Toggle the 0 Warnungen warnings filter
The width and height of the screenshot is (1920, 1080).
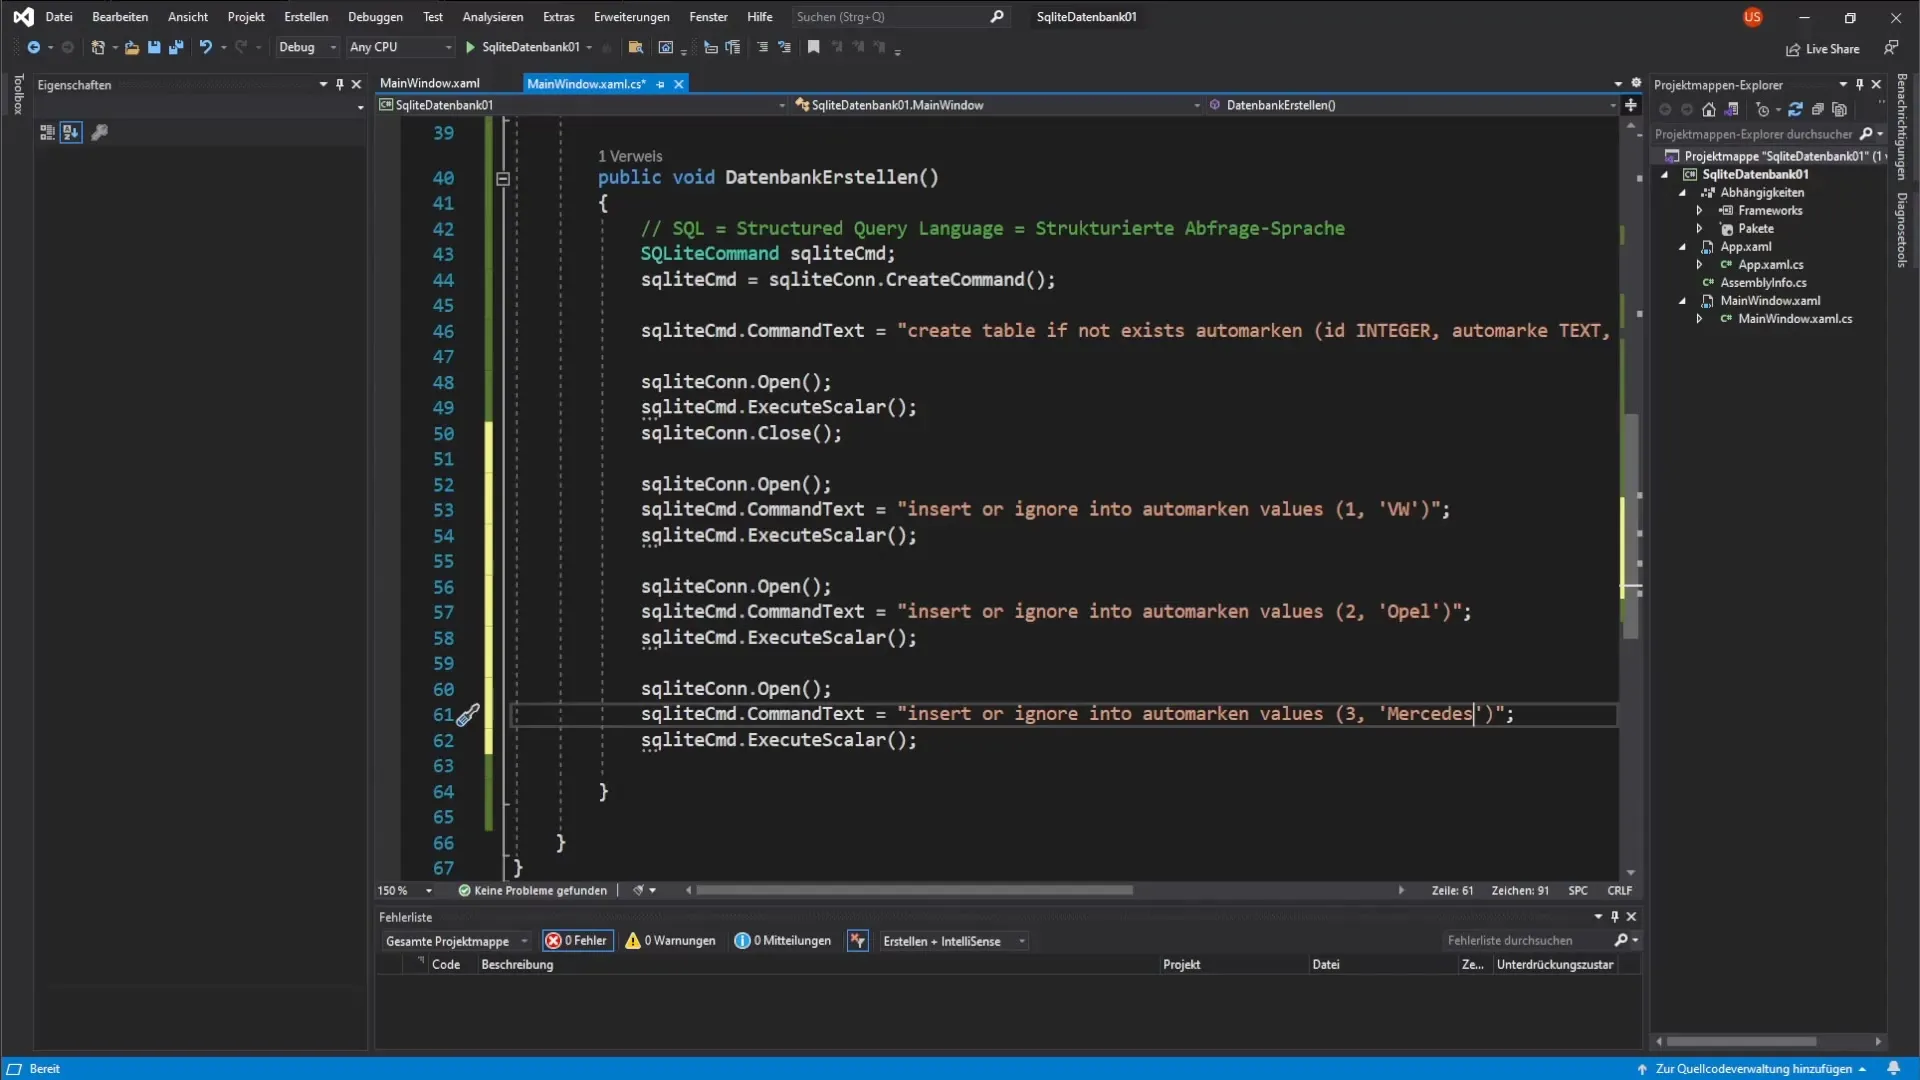pos(671,941)
